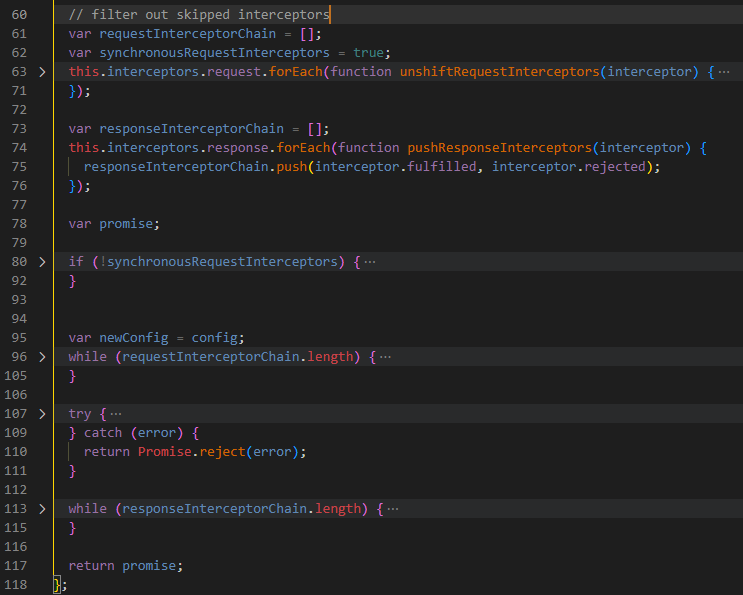Unfold the while responseInterceptorChain.length chevron
Screen dimensions: 743x595
pos(41,509)
